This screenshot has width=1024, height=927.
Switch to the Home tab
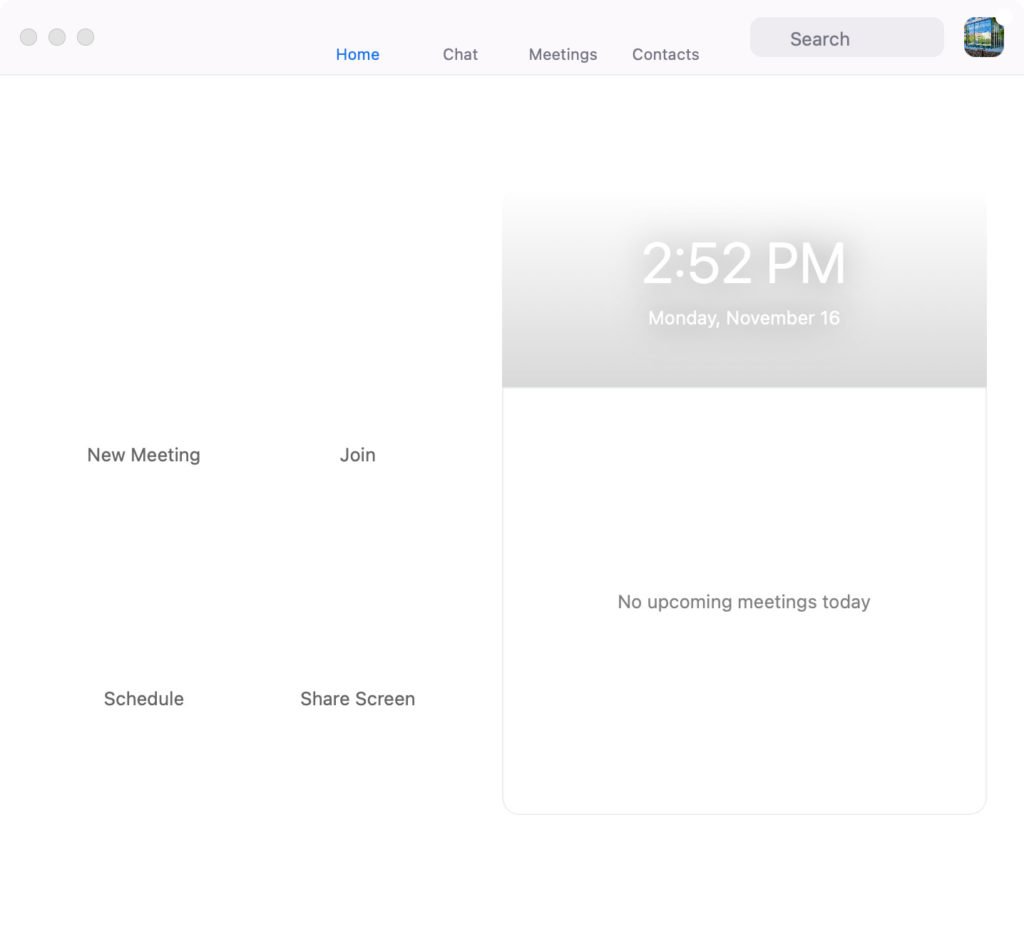tap(357, 55)
